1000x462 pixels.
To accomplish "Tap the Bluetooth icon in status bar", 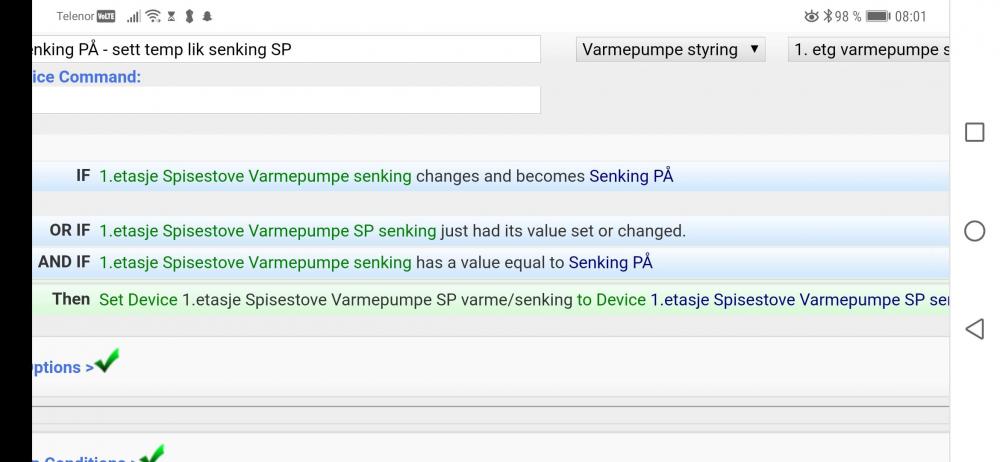I will click(826, 16).
